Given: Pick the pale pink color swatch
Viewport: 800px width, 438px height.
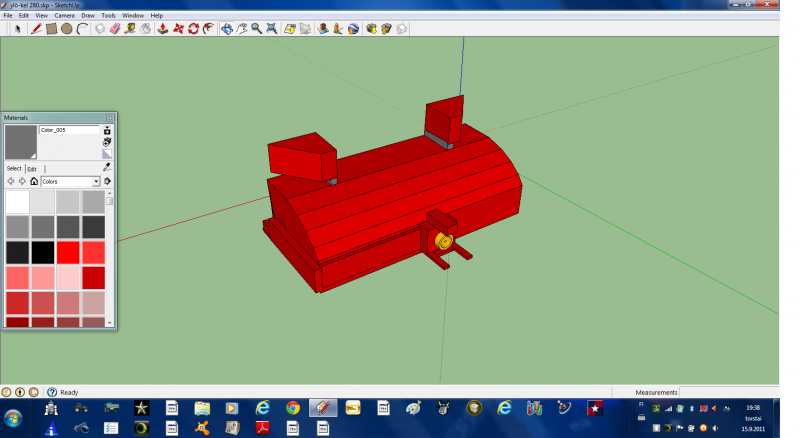Looking at the screenshot, I should click(x=68, y=278).
